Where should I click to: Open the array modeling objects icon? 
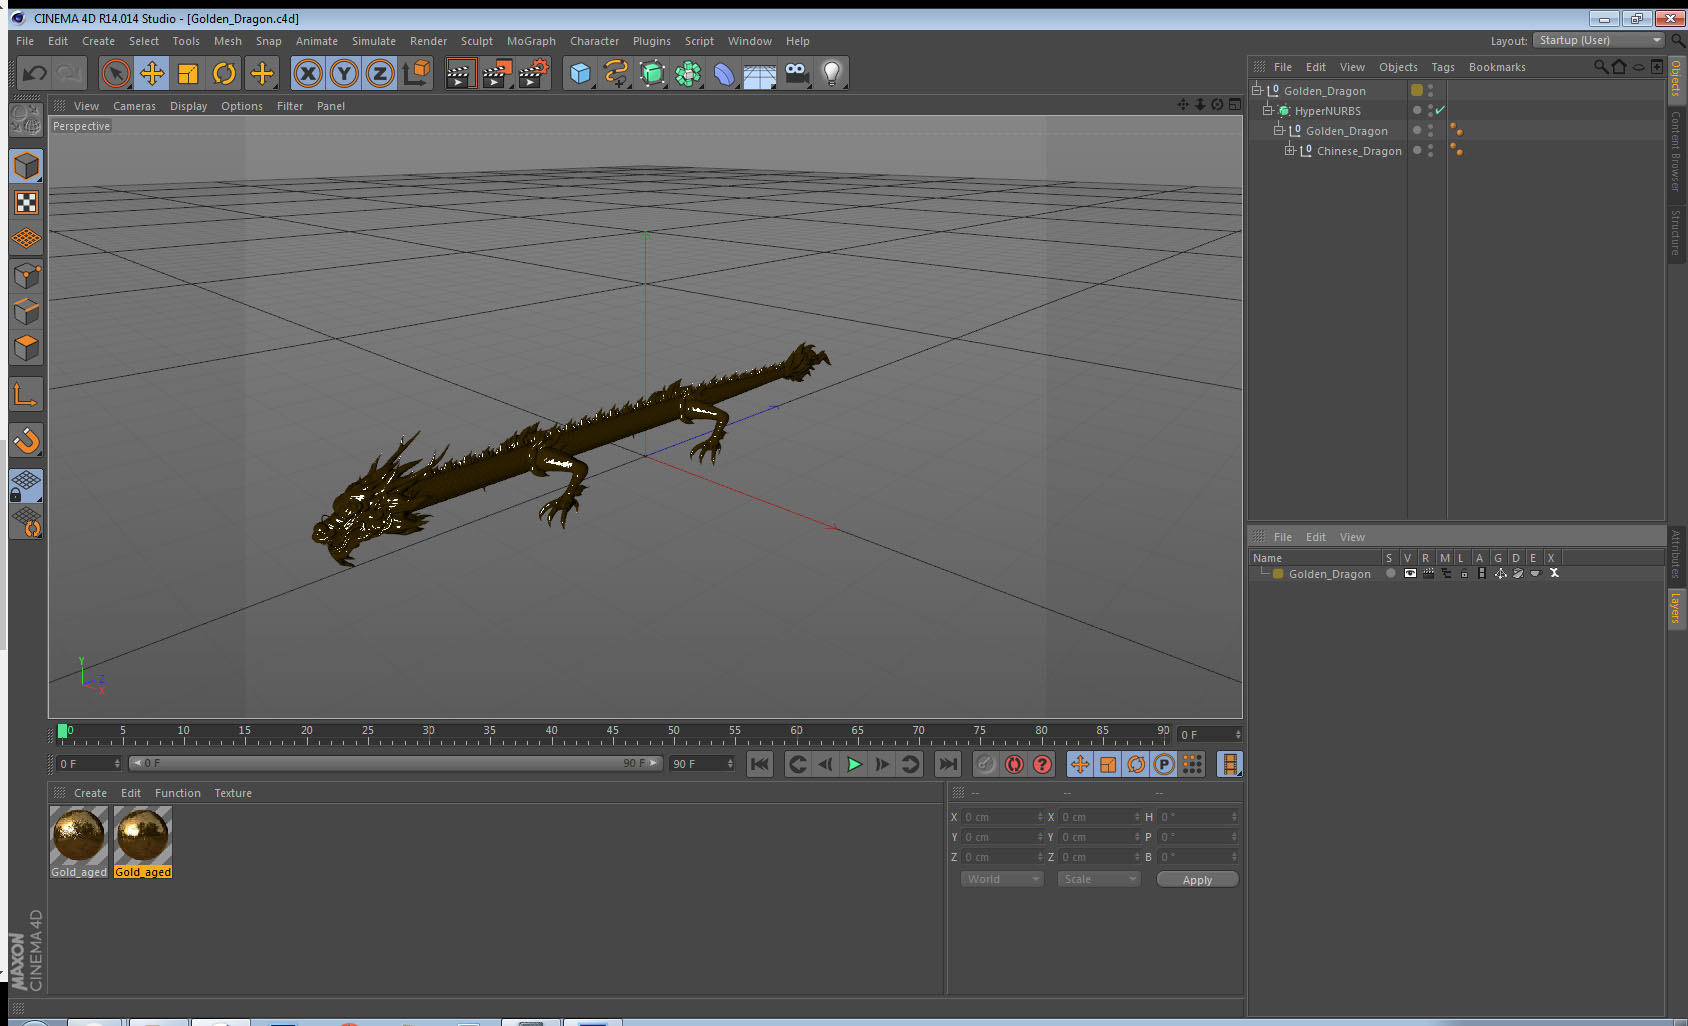688,73
